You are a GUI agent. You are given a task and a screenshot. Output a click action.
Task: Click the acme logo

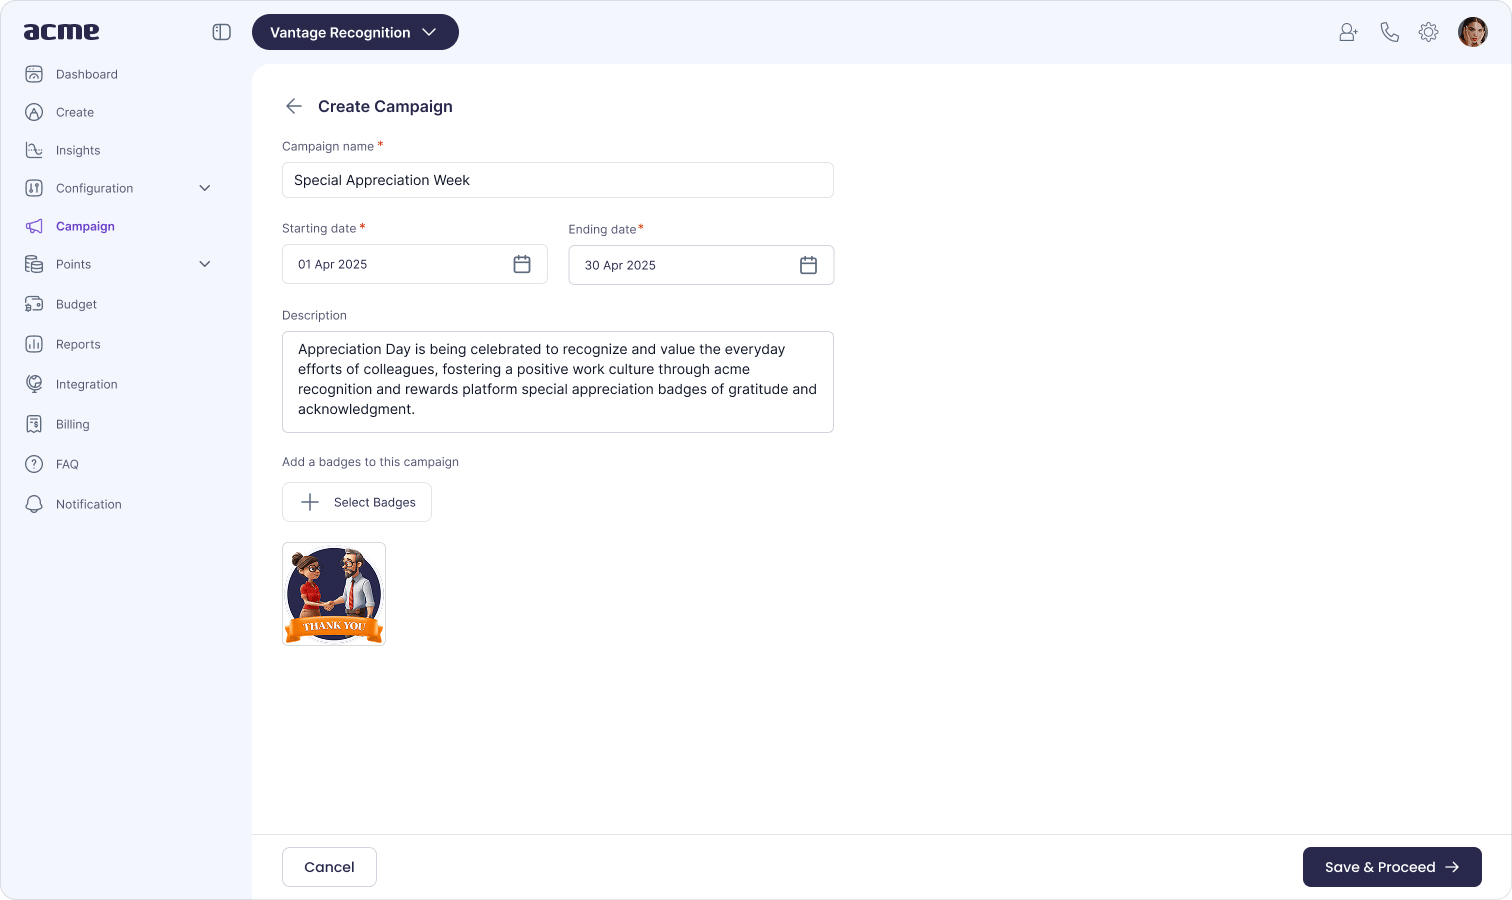click(61, 32)
